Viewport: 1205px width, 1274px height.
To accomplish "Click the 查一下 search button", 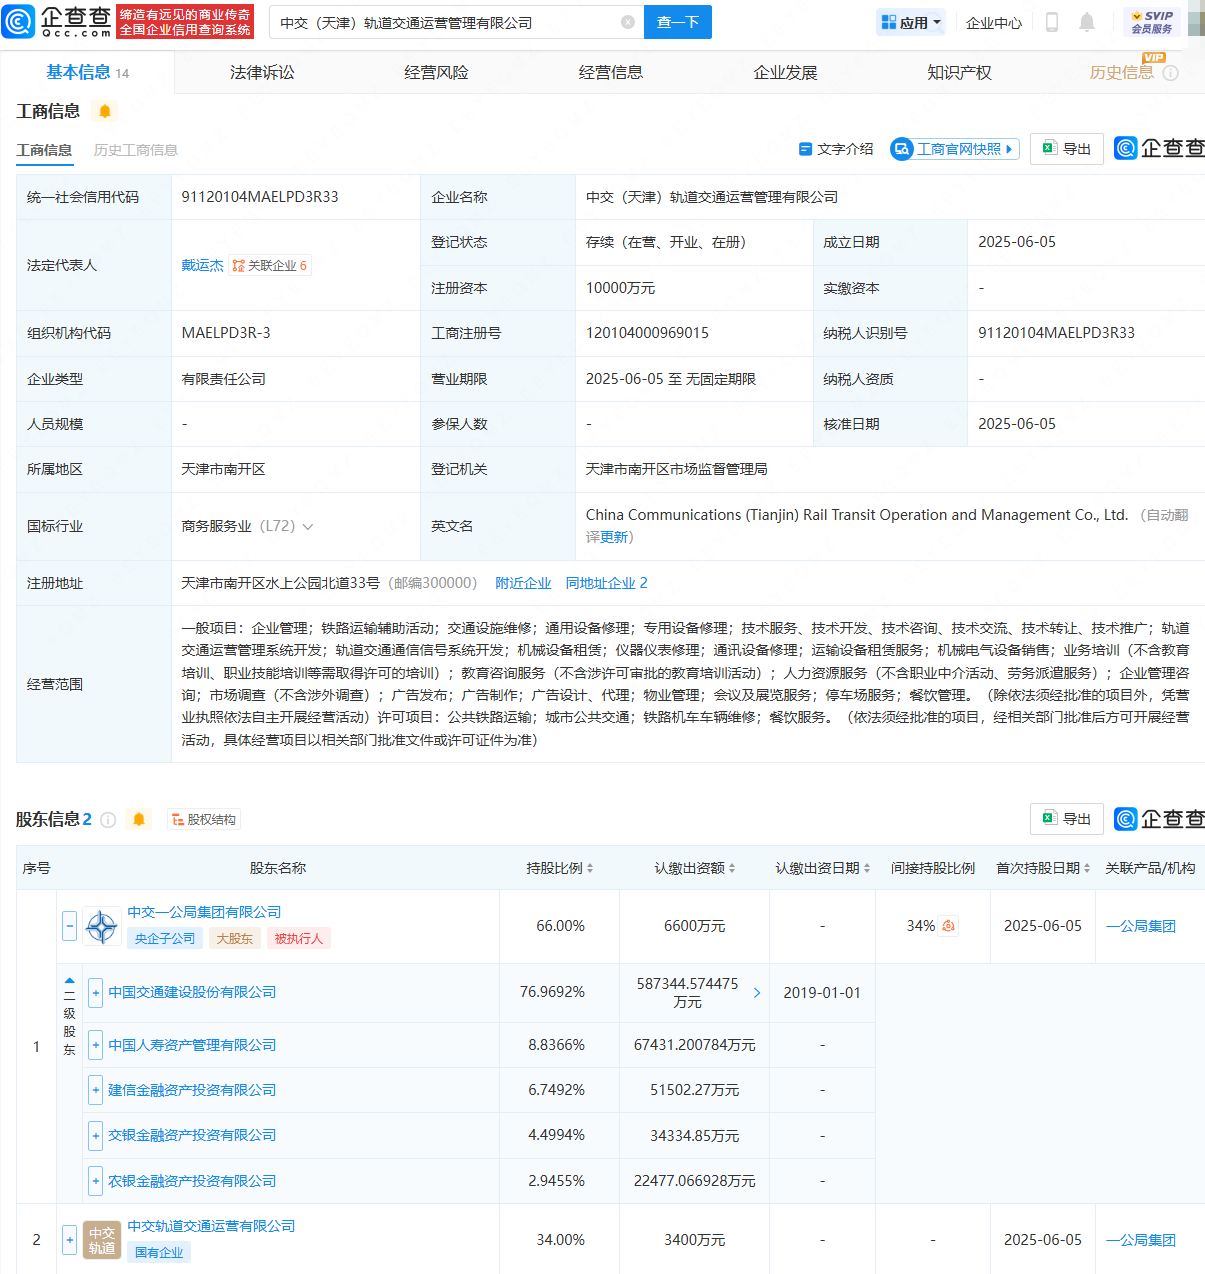I will click(678, 22).
